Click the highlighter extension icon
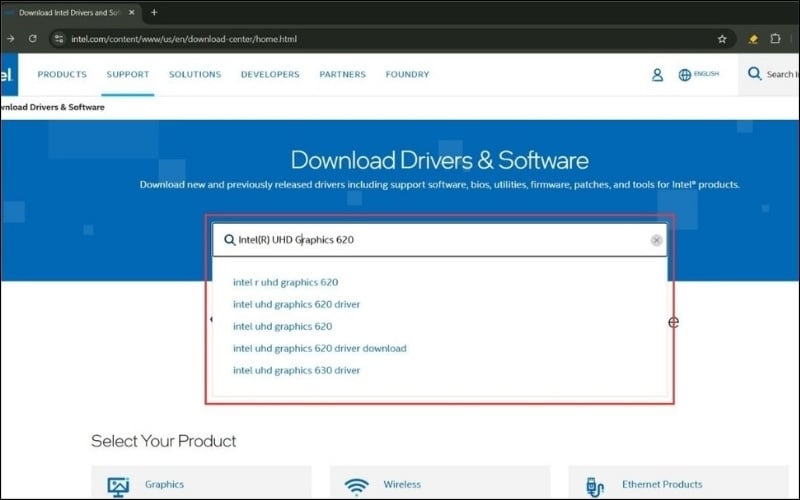 click(x=752, y=39)
